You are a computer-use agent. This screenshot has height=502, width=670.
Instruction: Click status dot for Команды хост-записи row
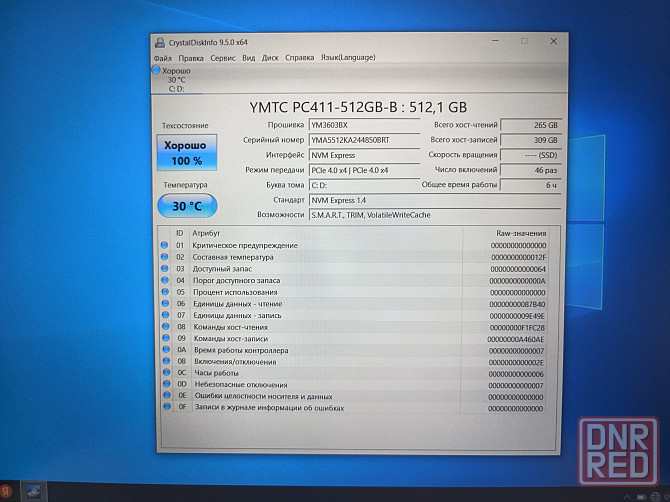click(166, 338)
